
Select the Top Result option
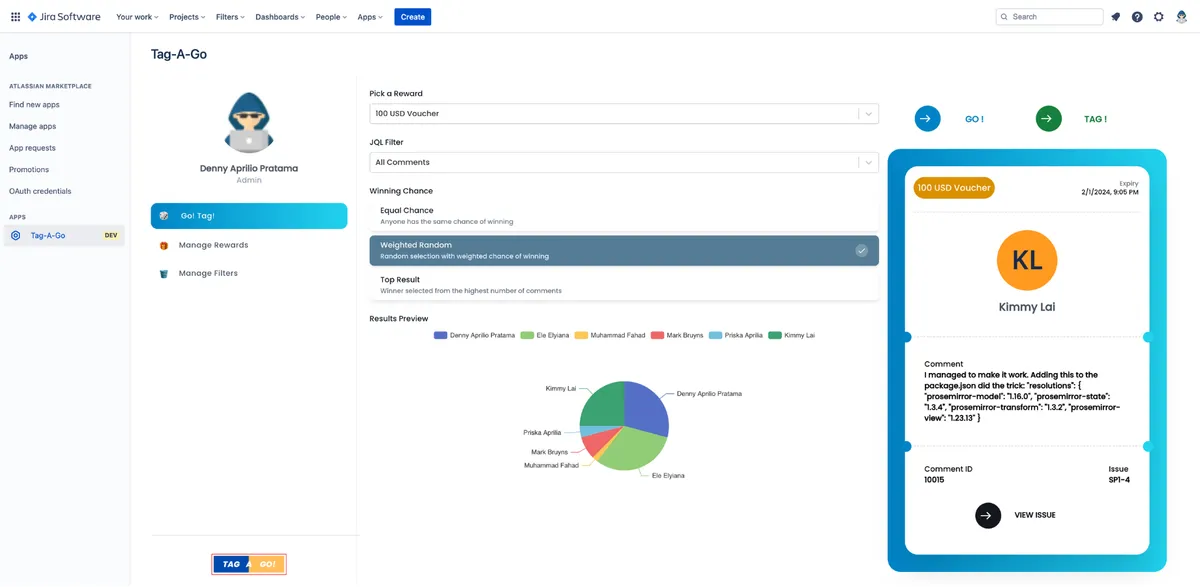click(624, 285)
